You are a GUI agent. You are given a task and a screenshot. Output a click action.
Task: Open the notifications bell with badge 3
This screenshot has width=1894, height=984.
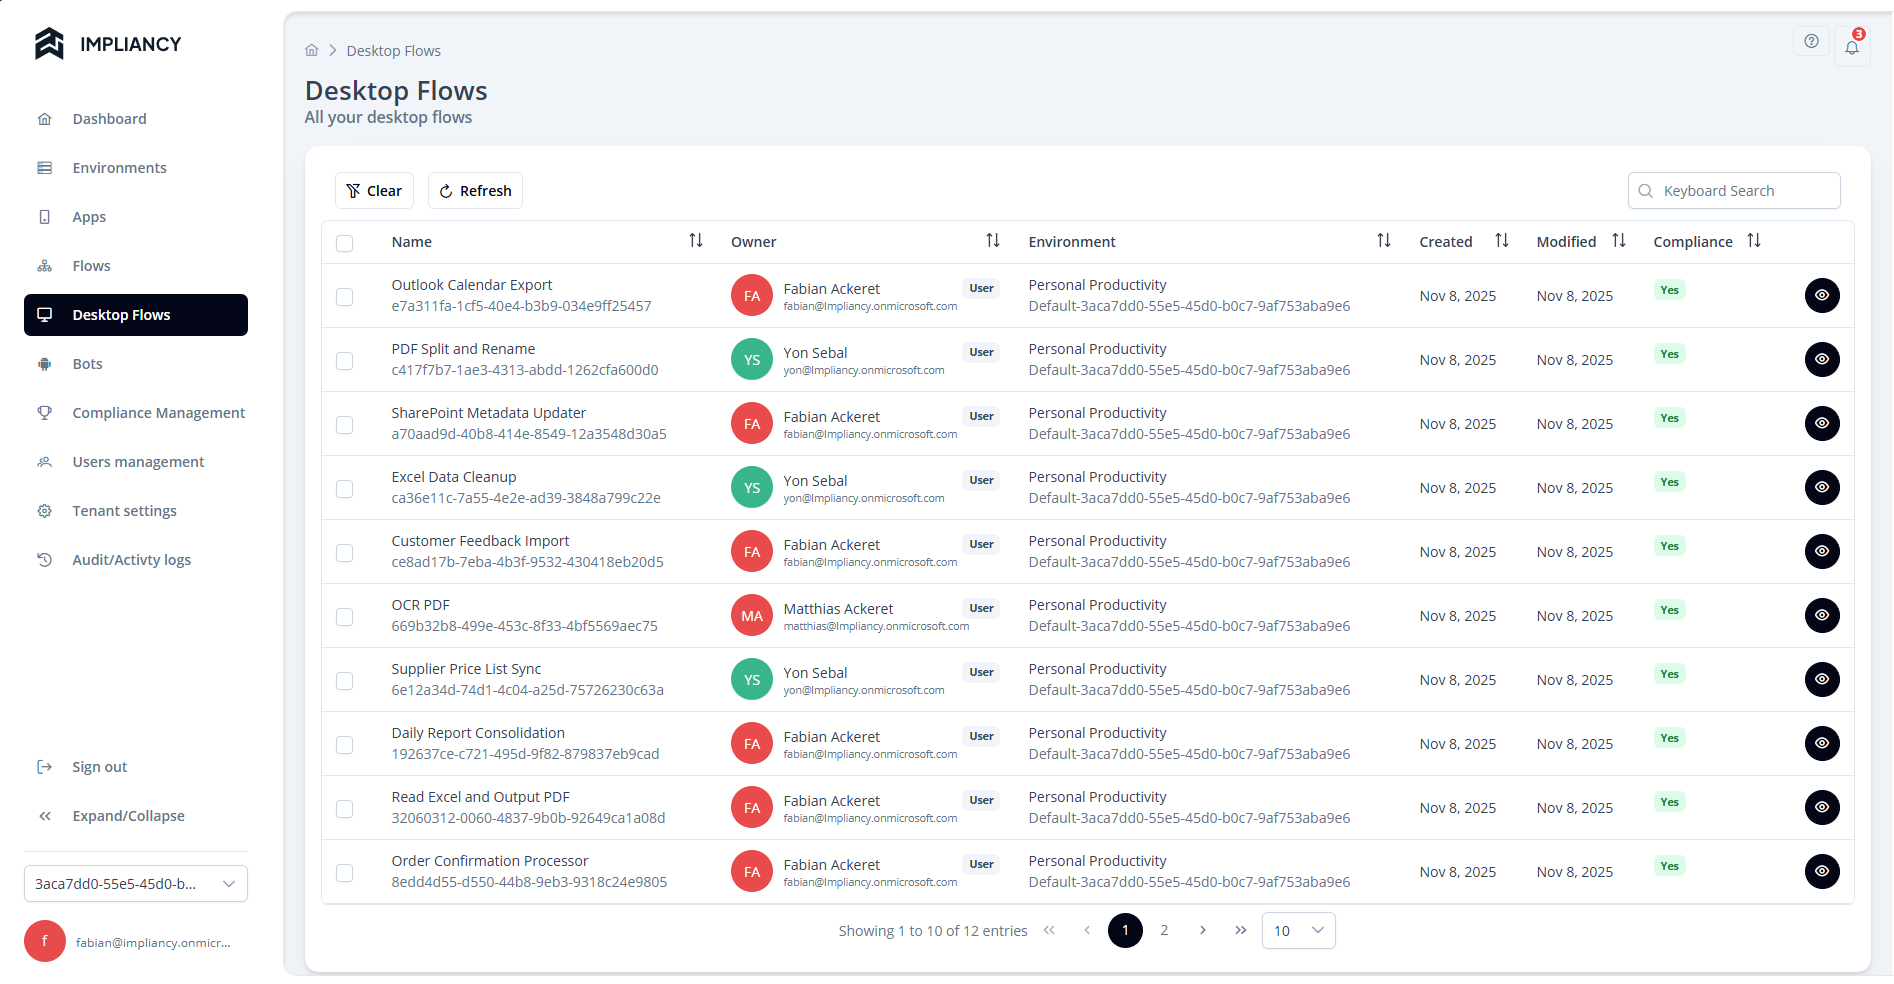[1851, 46]
